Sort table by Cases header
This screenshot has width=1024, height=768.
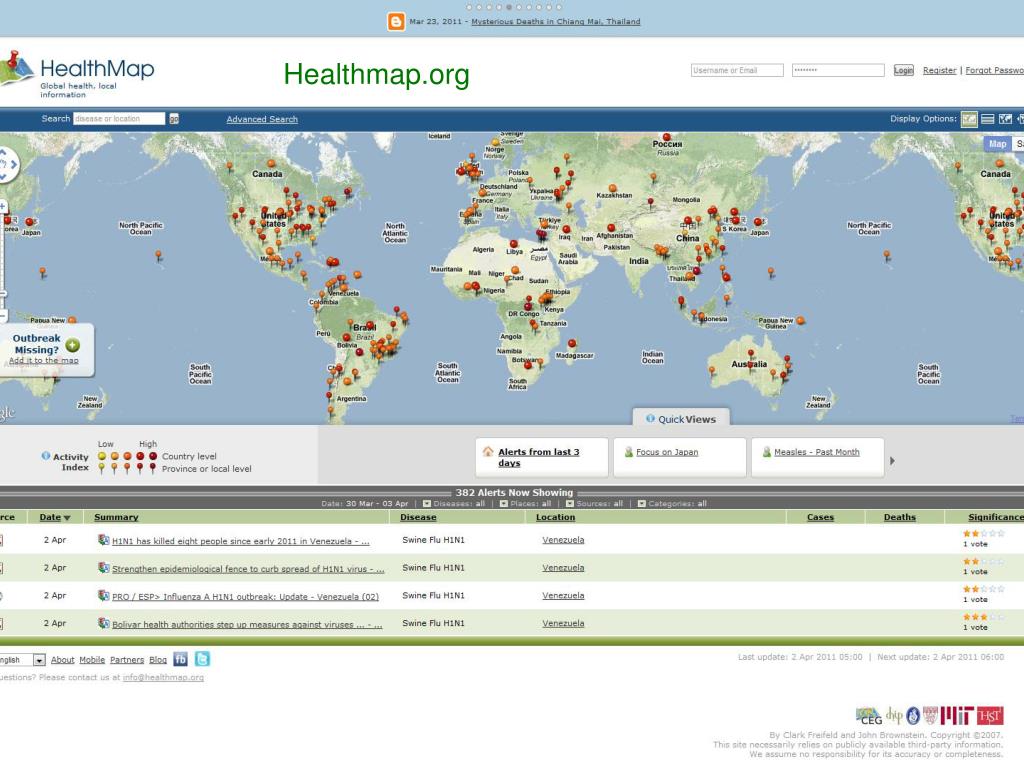coord(820,517)
